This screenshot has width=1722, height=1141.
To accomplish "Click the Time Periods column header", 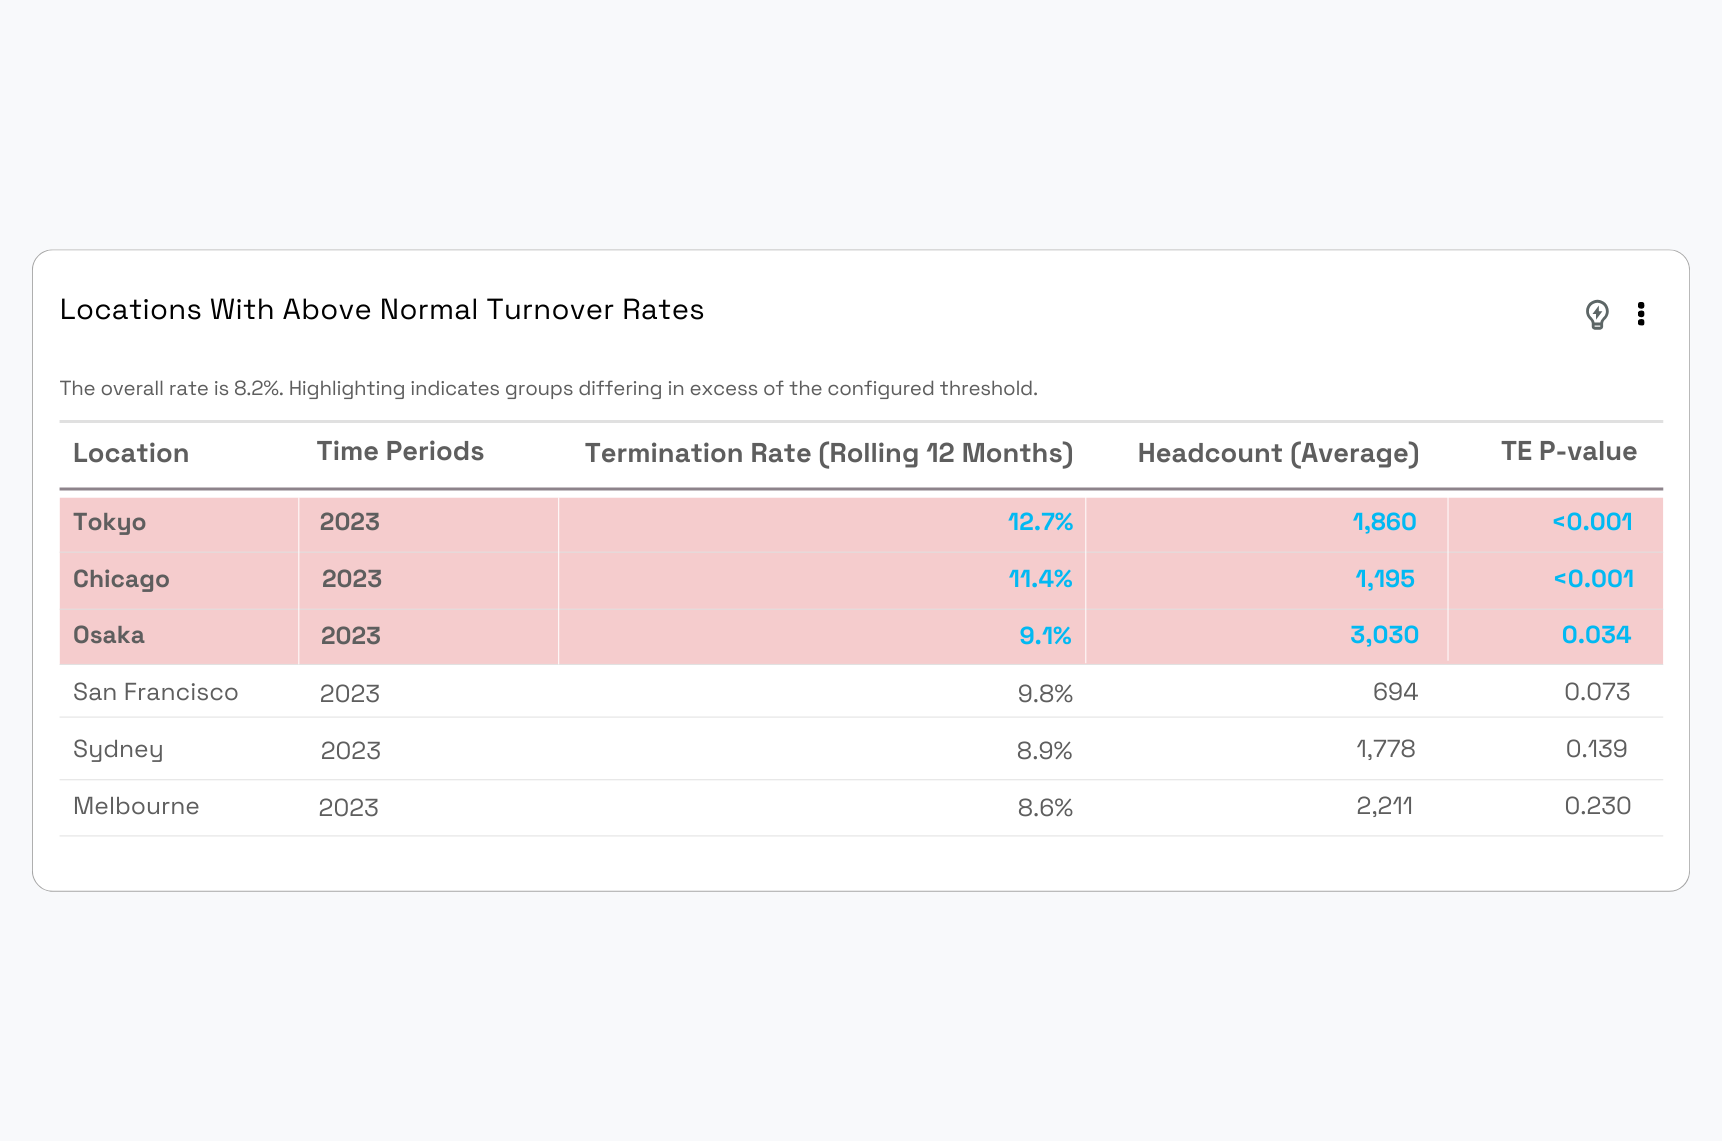I will pyautogui.click(x=399, y=451).
